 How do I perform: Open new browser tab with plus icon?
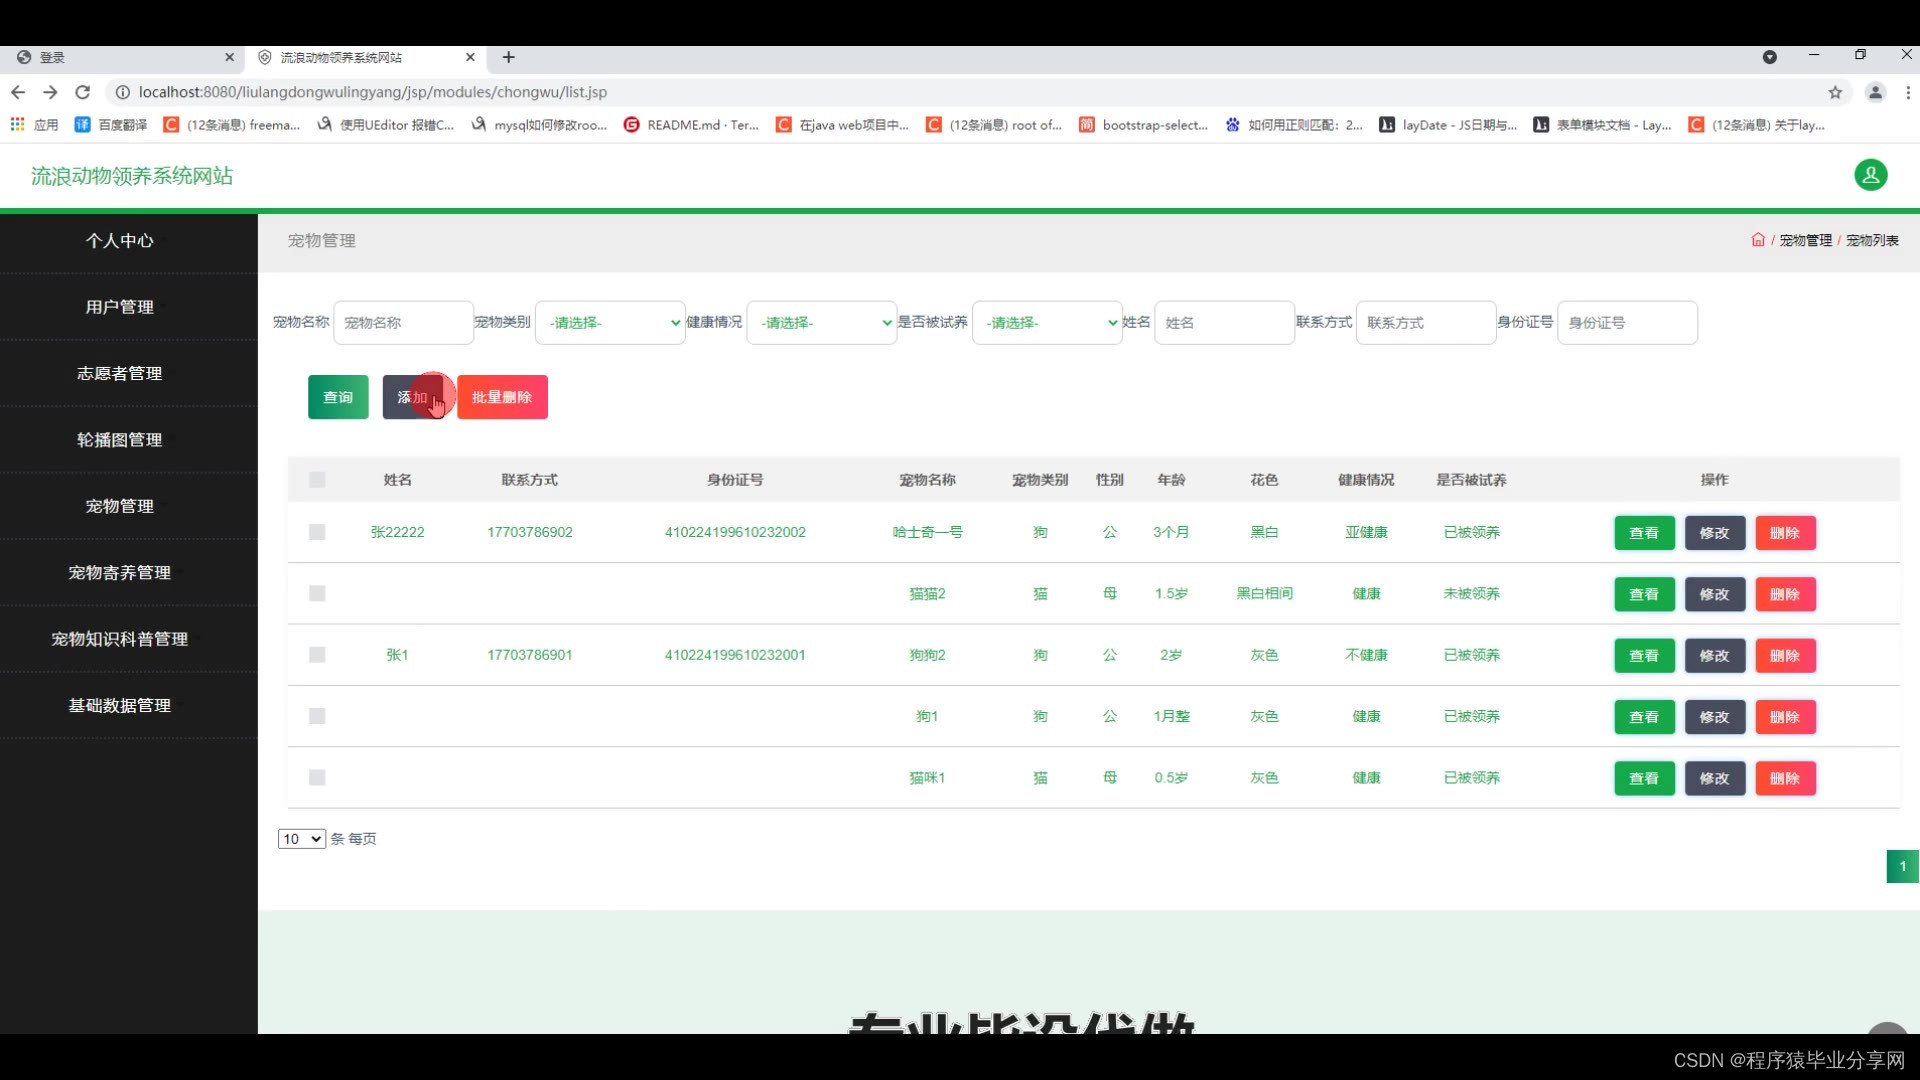[x=508, y=57]
